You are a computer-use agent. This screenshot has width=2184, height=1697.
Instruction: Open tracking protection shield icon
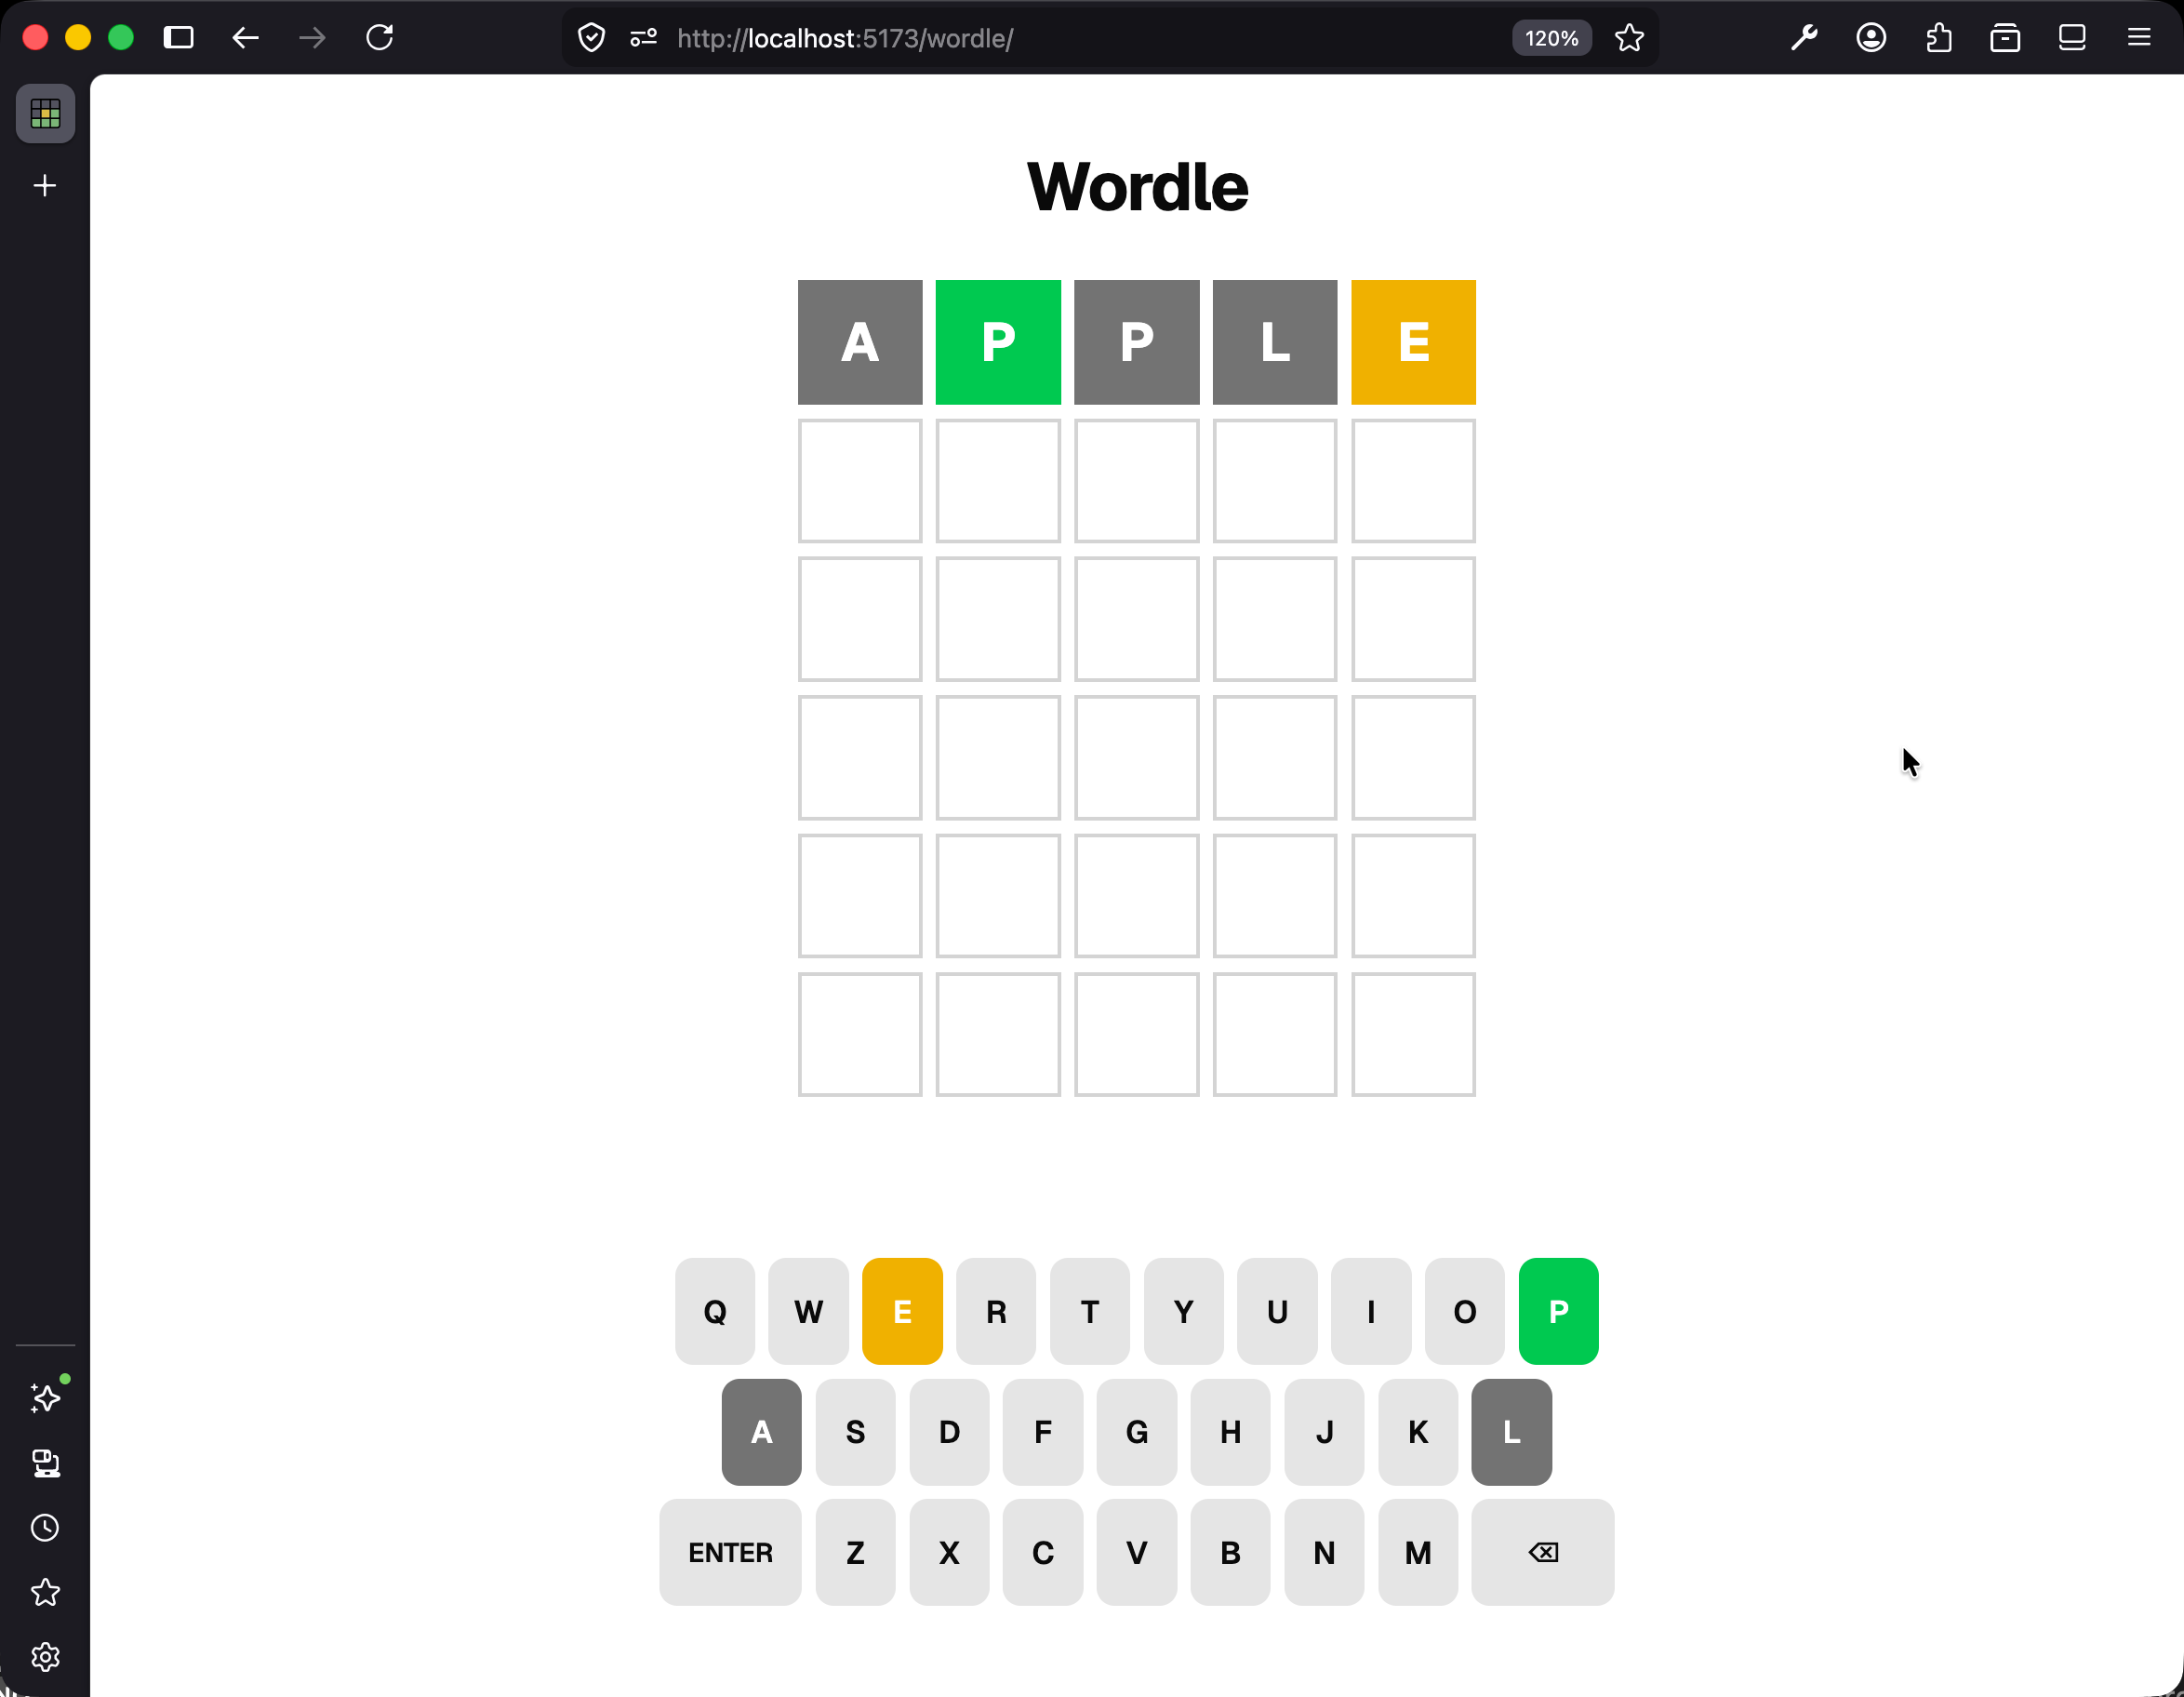tap(592, 38)
